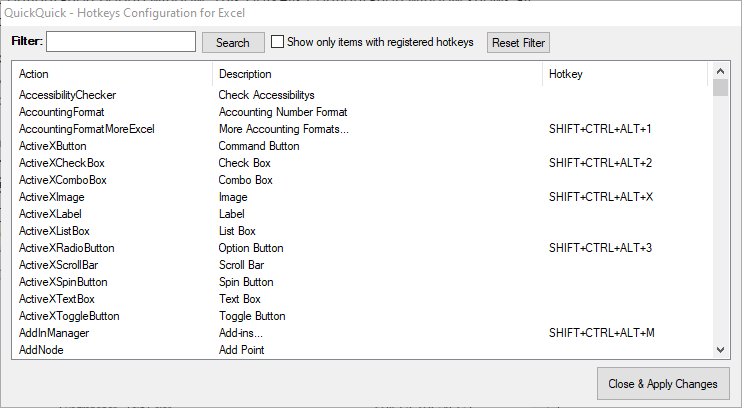Enable Show only items with registered hotkeys
The image size is (742, 408).
pos(278,42)
